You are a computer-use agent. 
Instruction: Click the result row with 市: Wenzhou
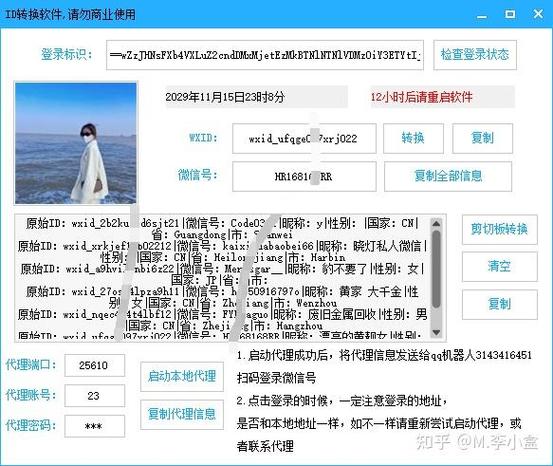(x=222, y=303)
